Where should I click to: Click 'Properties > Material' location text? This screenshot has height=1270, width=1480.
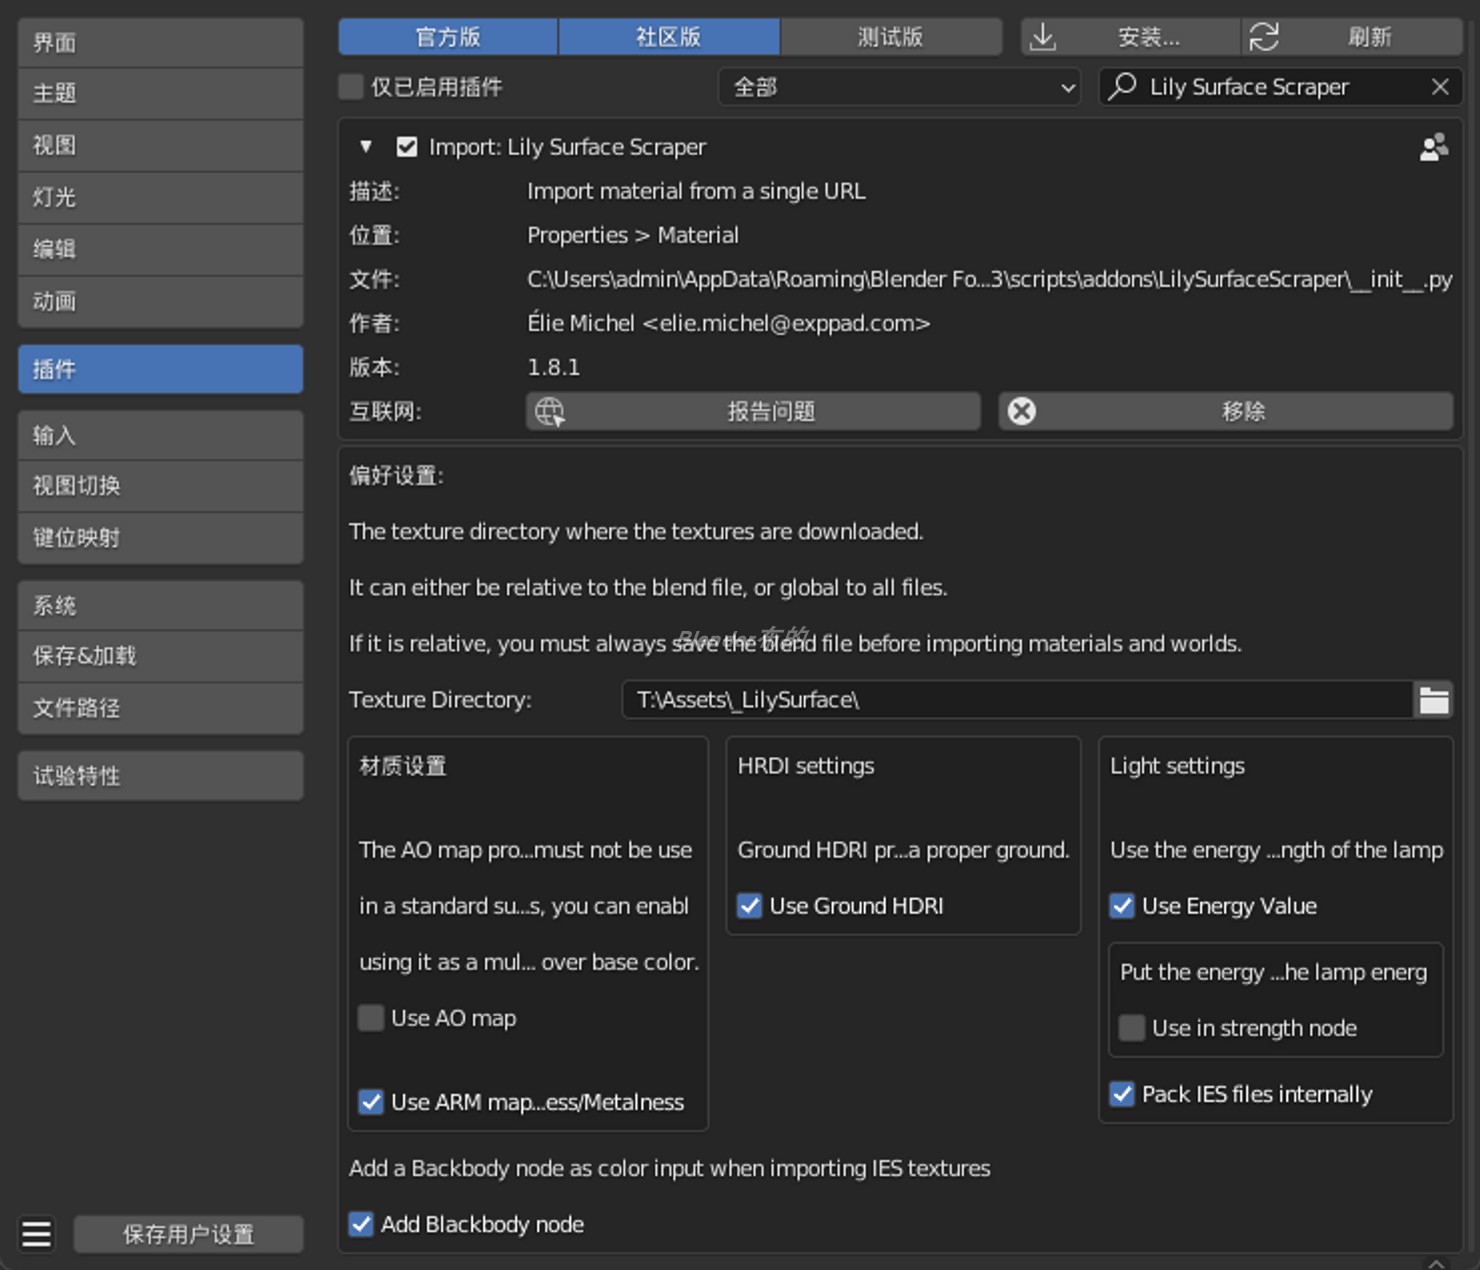633,235
